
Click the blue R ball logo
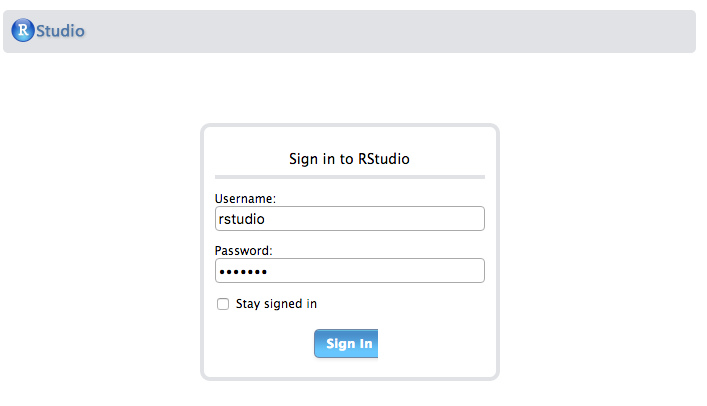click(x=23, y=31)
